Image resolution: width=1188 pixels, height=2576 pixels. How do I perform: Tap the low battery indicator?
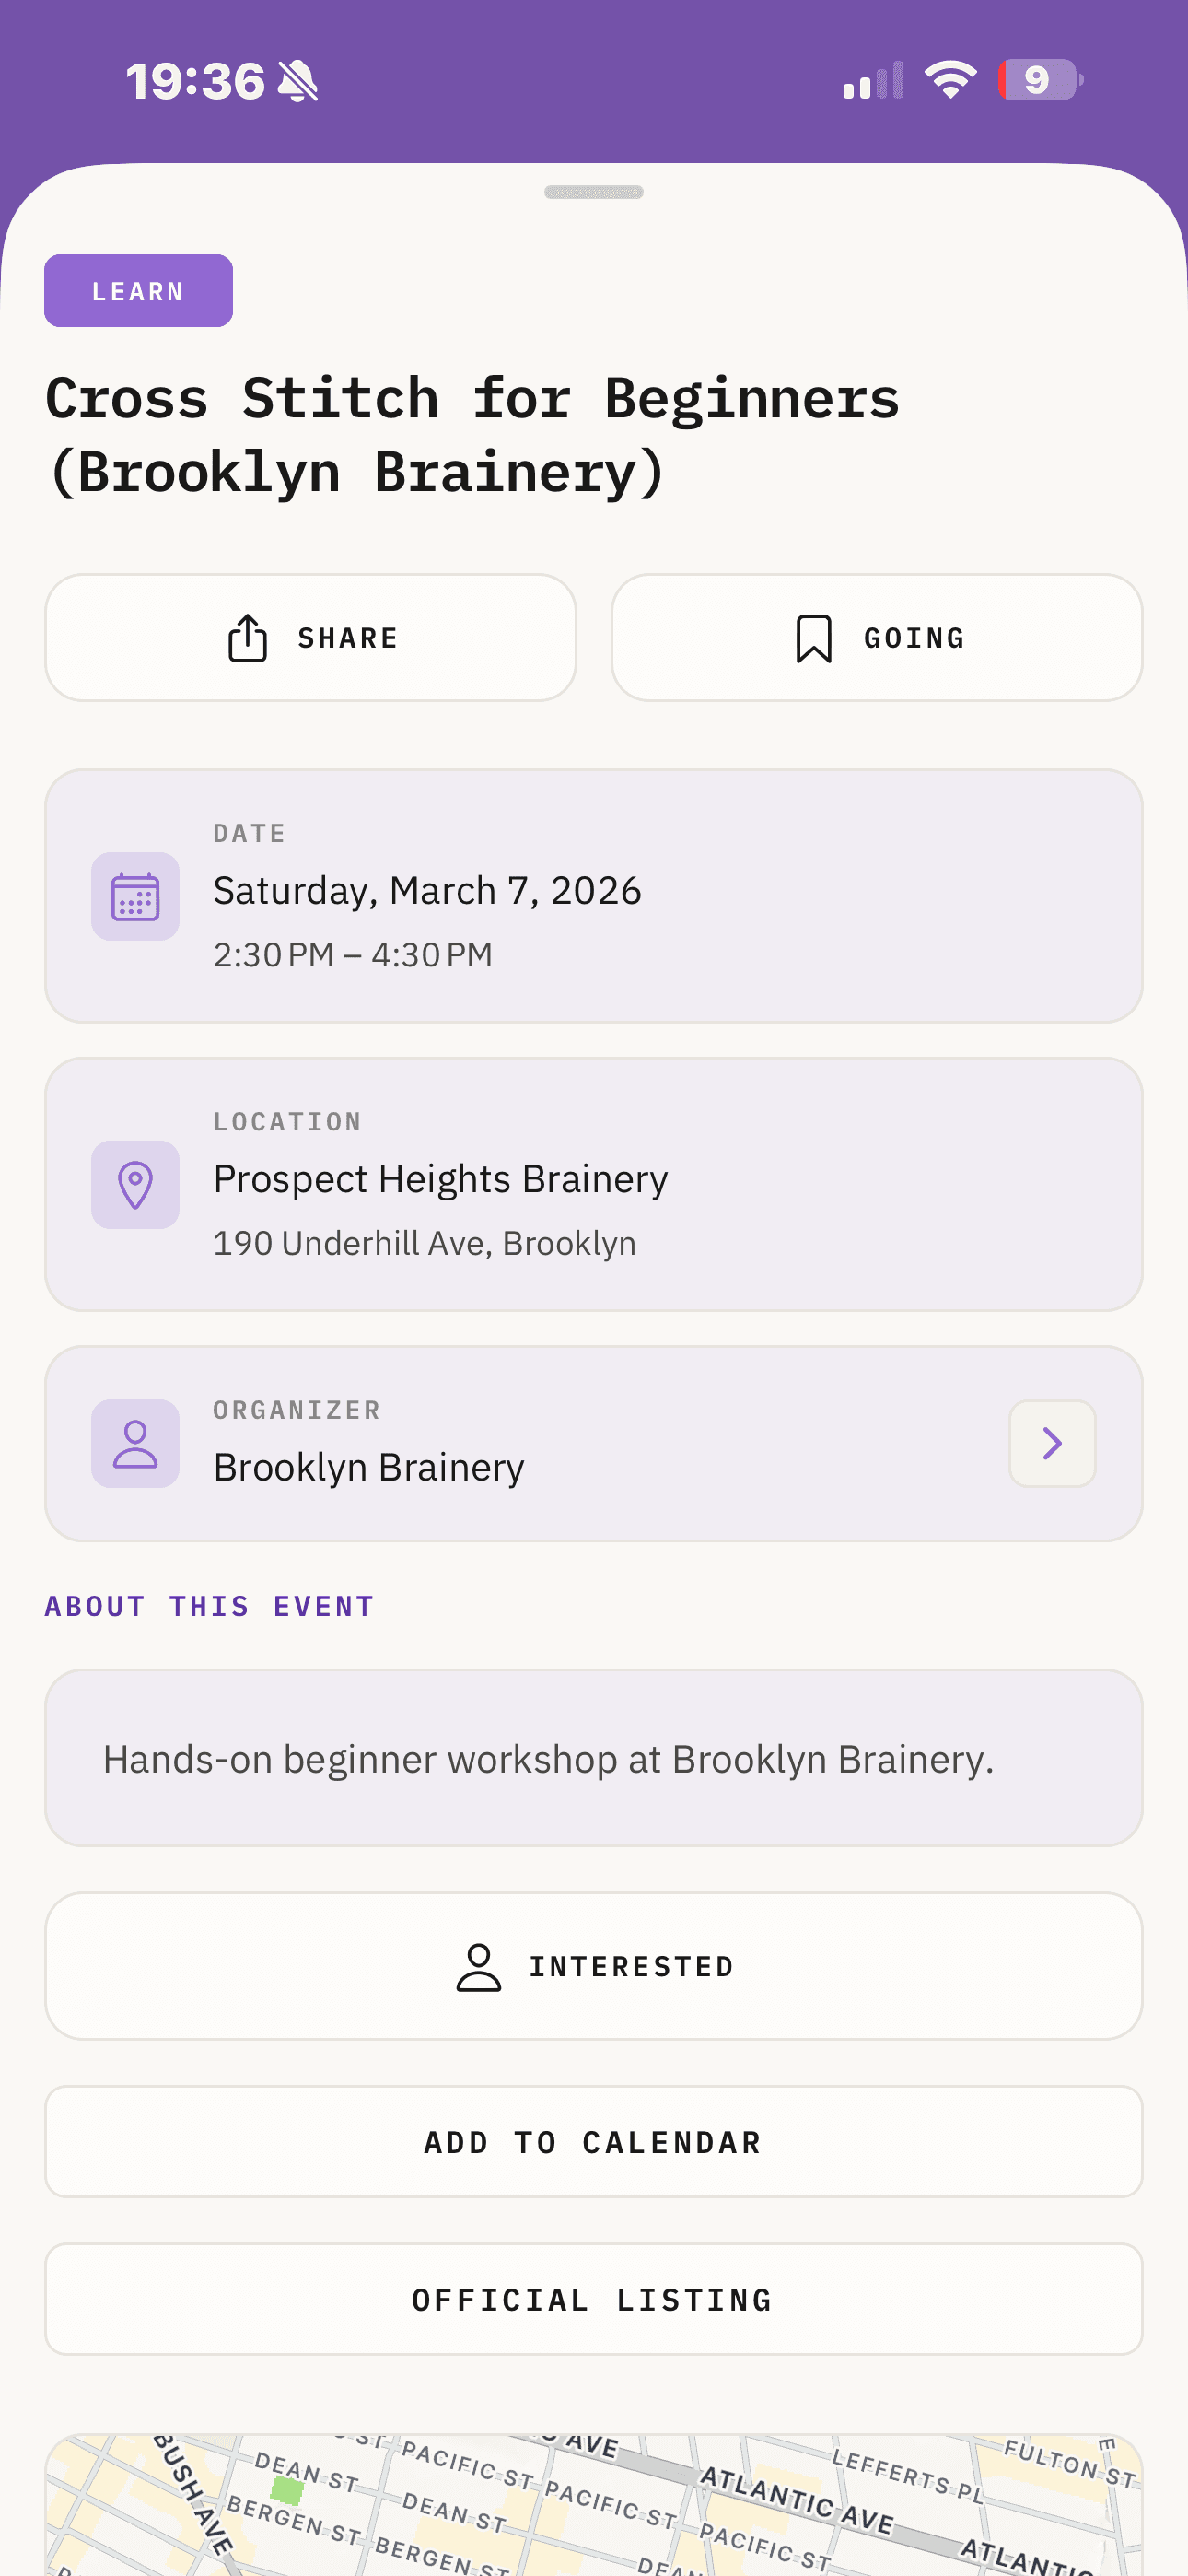click(x=1038, y=80)
